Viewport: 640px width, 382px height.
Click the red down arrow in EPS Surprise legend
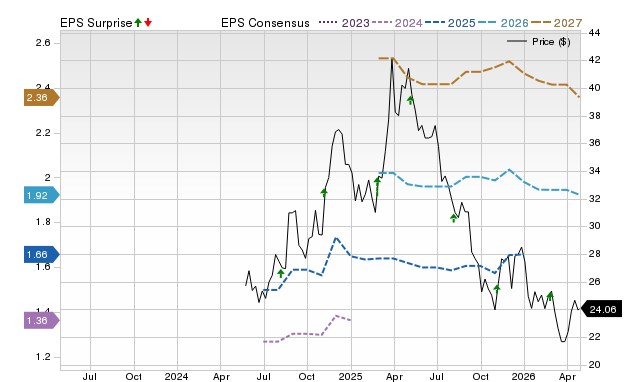coord(148,22)
